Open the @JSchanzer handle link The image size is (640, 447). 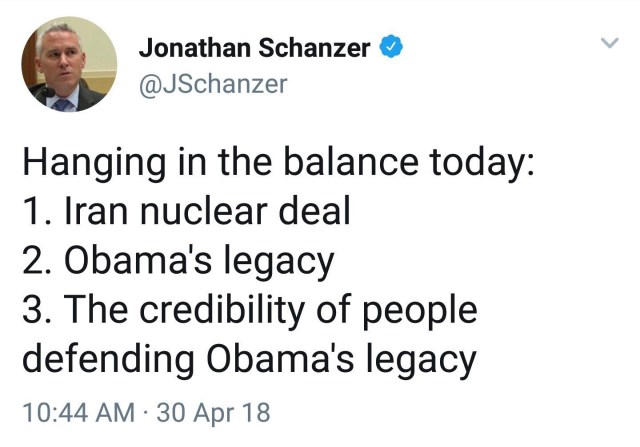[x=211, y=85]
